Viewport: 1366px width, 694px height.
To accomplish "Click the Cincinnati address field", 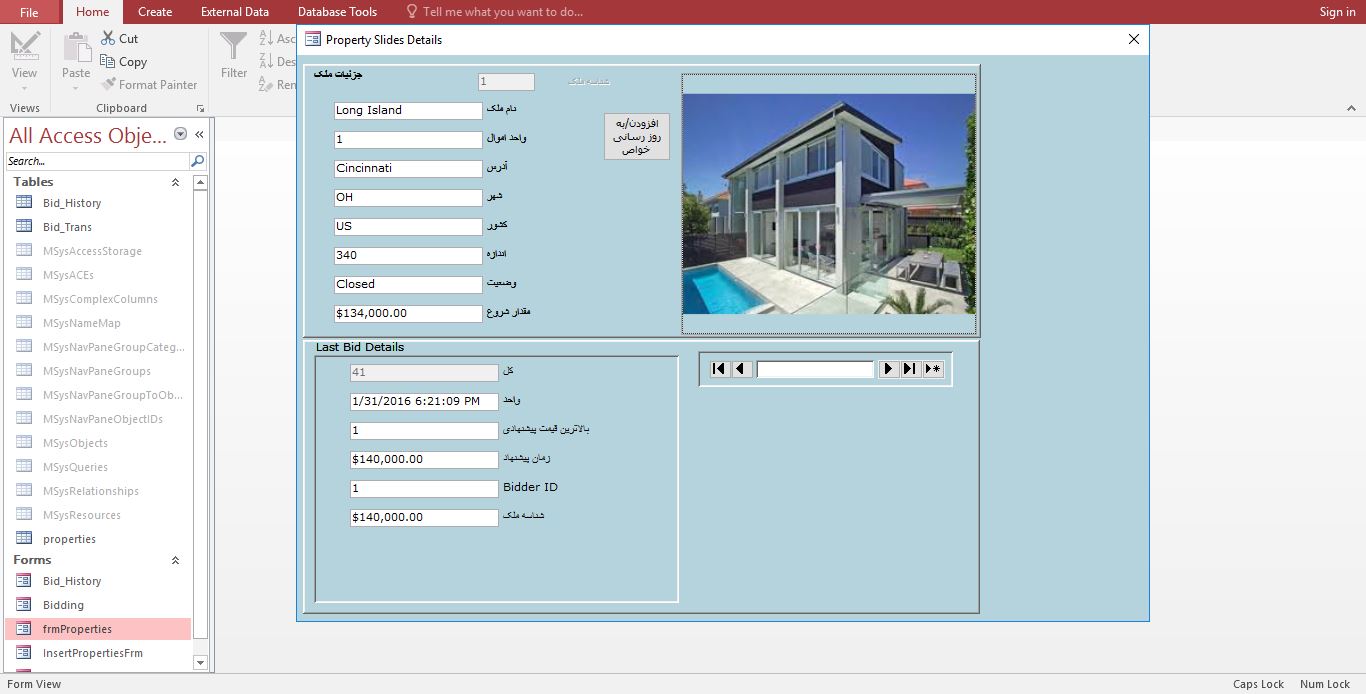I will (408, 169).
